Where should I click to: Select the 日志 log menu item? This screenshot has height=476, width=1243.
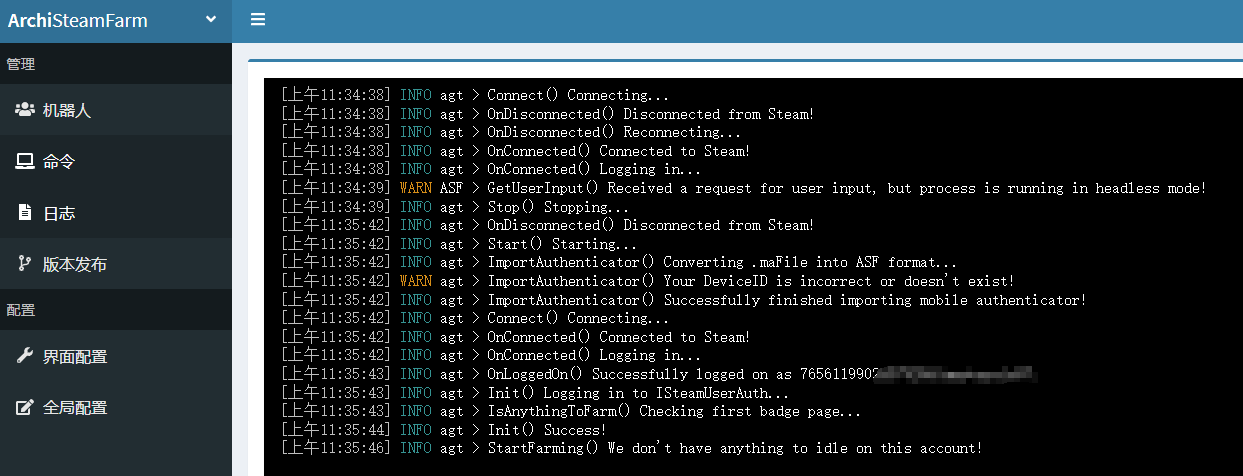(x=59, y=213)
